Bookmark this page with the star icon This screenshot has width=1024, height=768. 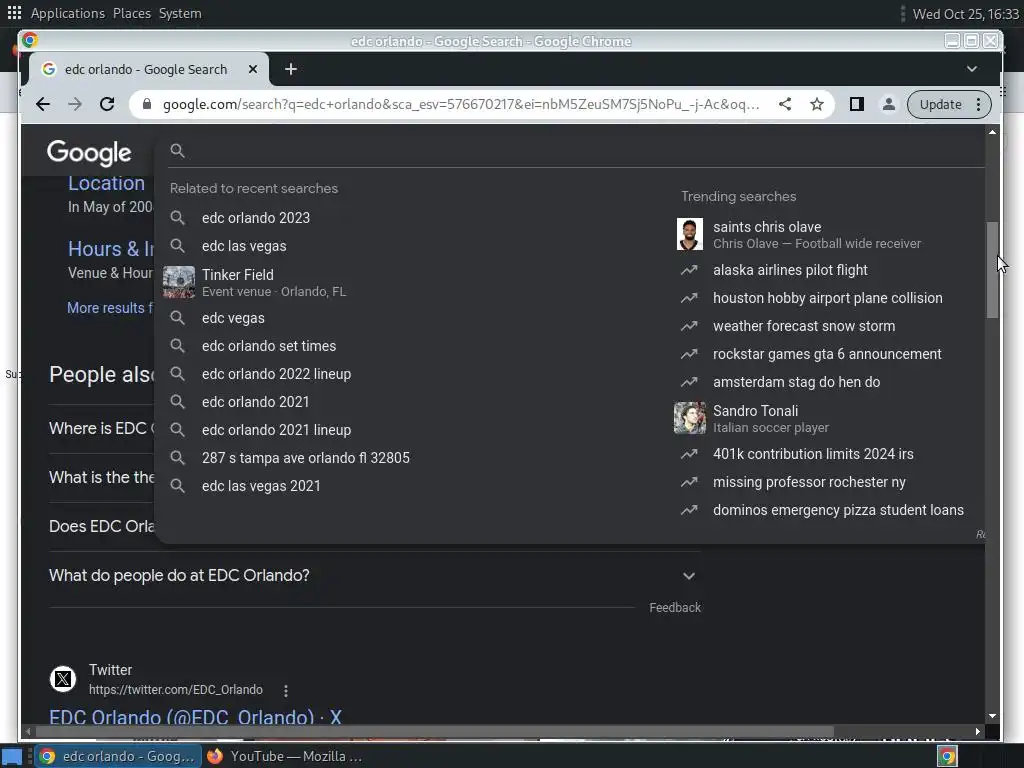817,104
